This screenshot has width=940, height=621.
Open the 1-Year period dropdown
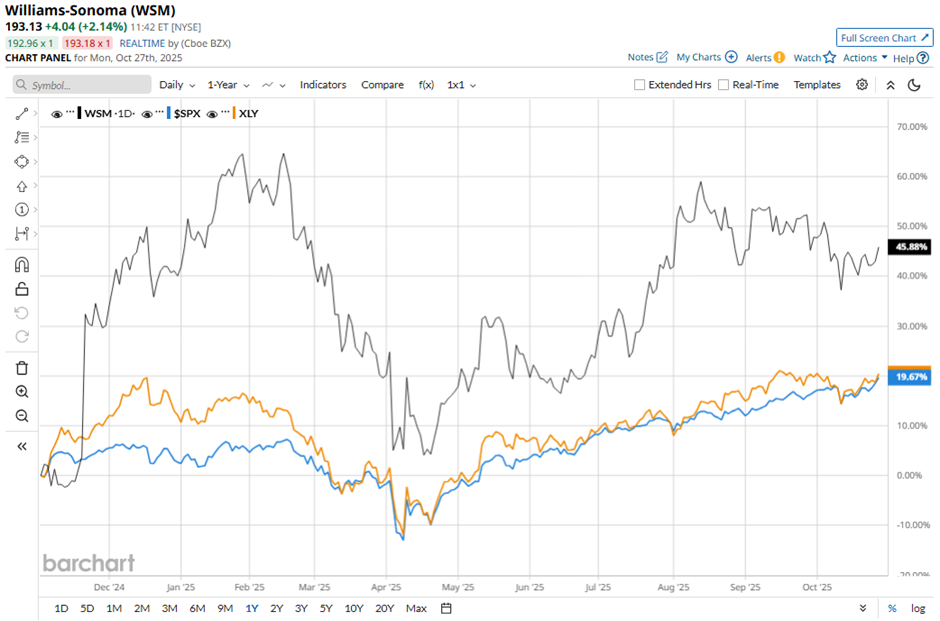(228, 85)
